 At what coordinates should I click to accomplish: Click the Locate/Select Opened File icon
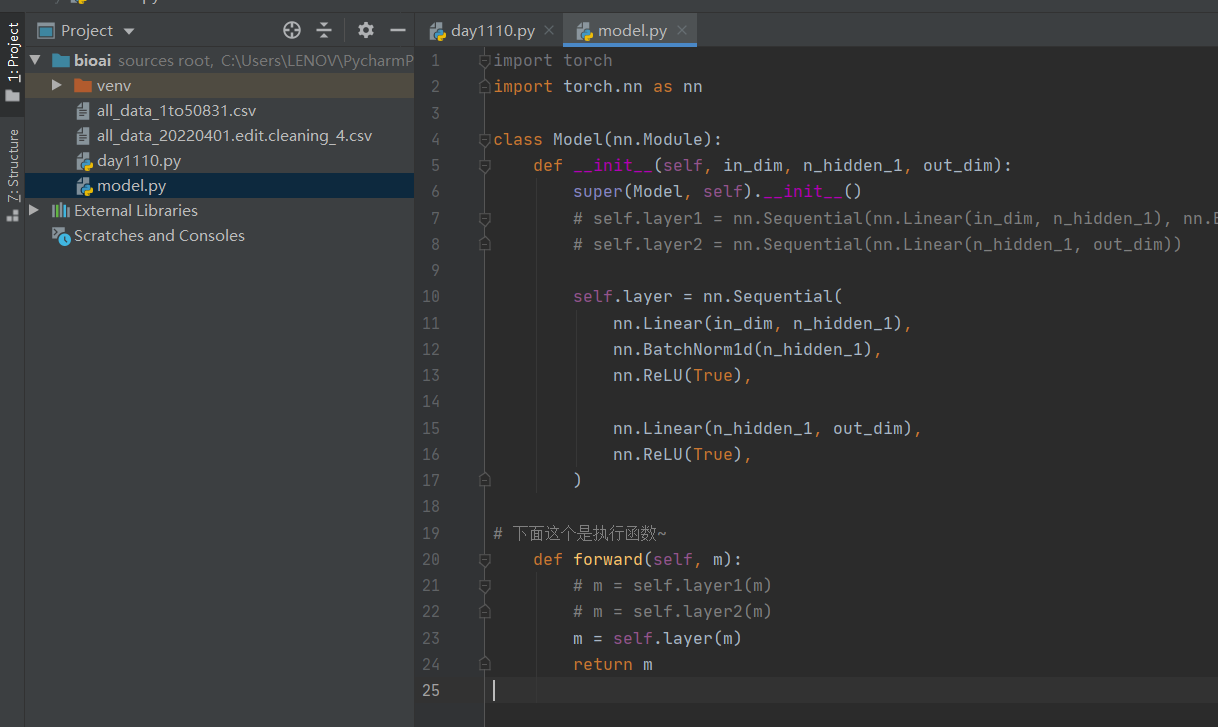coord(292,30)
